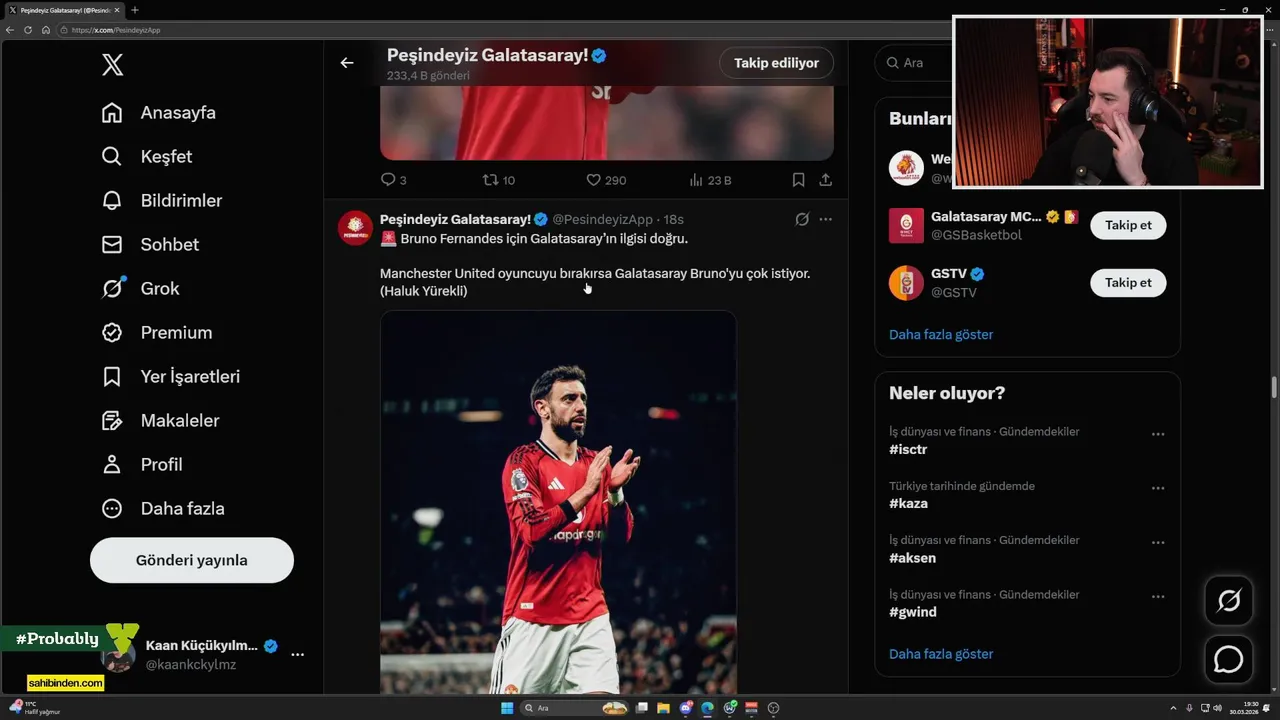Screen dimensions: 1280x720
Task: Click the address bar URL
Action: point(115,30)
